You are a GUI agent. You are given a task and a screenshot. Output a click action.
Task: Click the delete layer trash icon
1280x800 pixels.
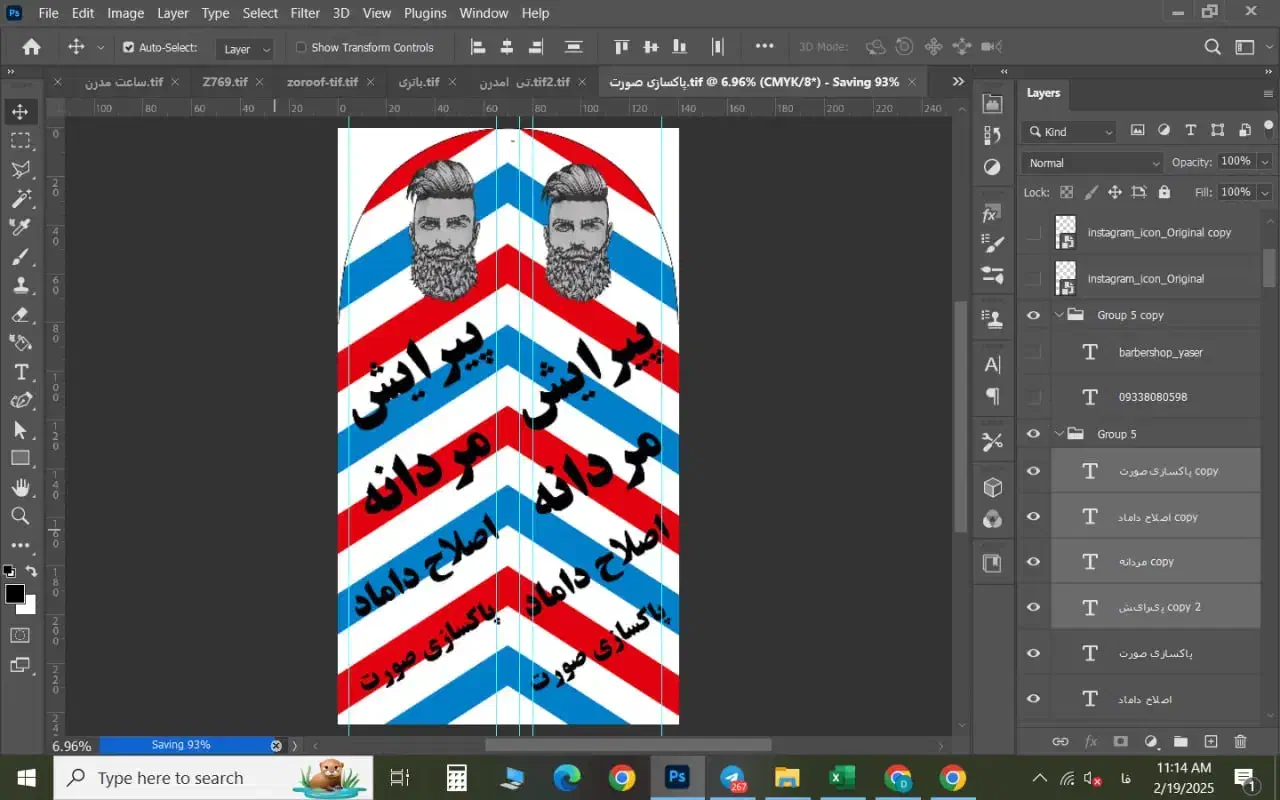[x=1240, y=741]
